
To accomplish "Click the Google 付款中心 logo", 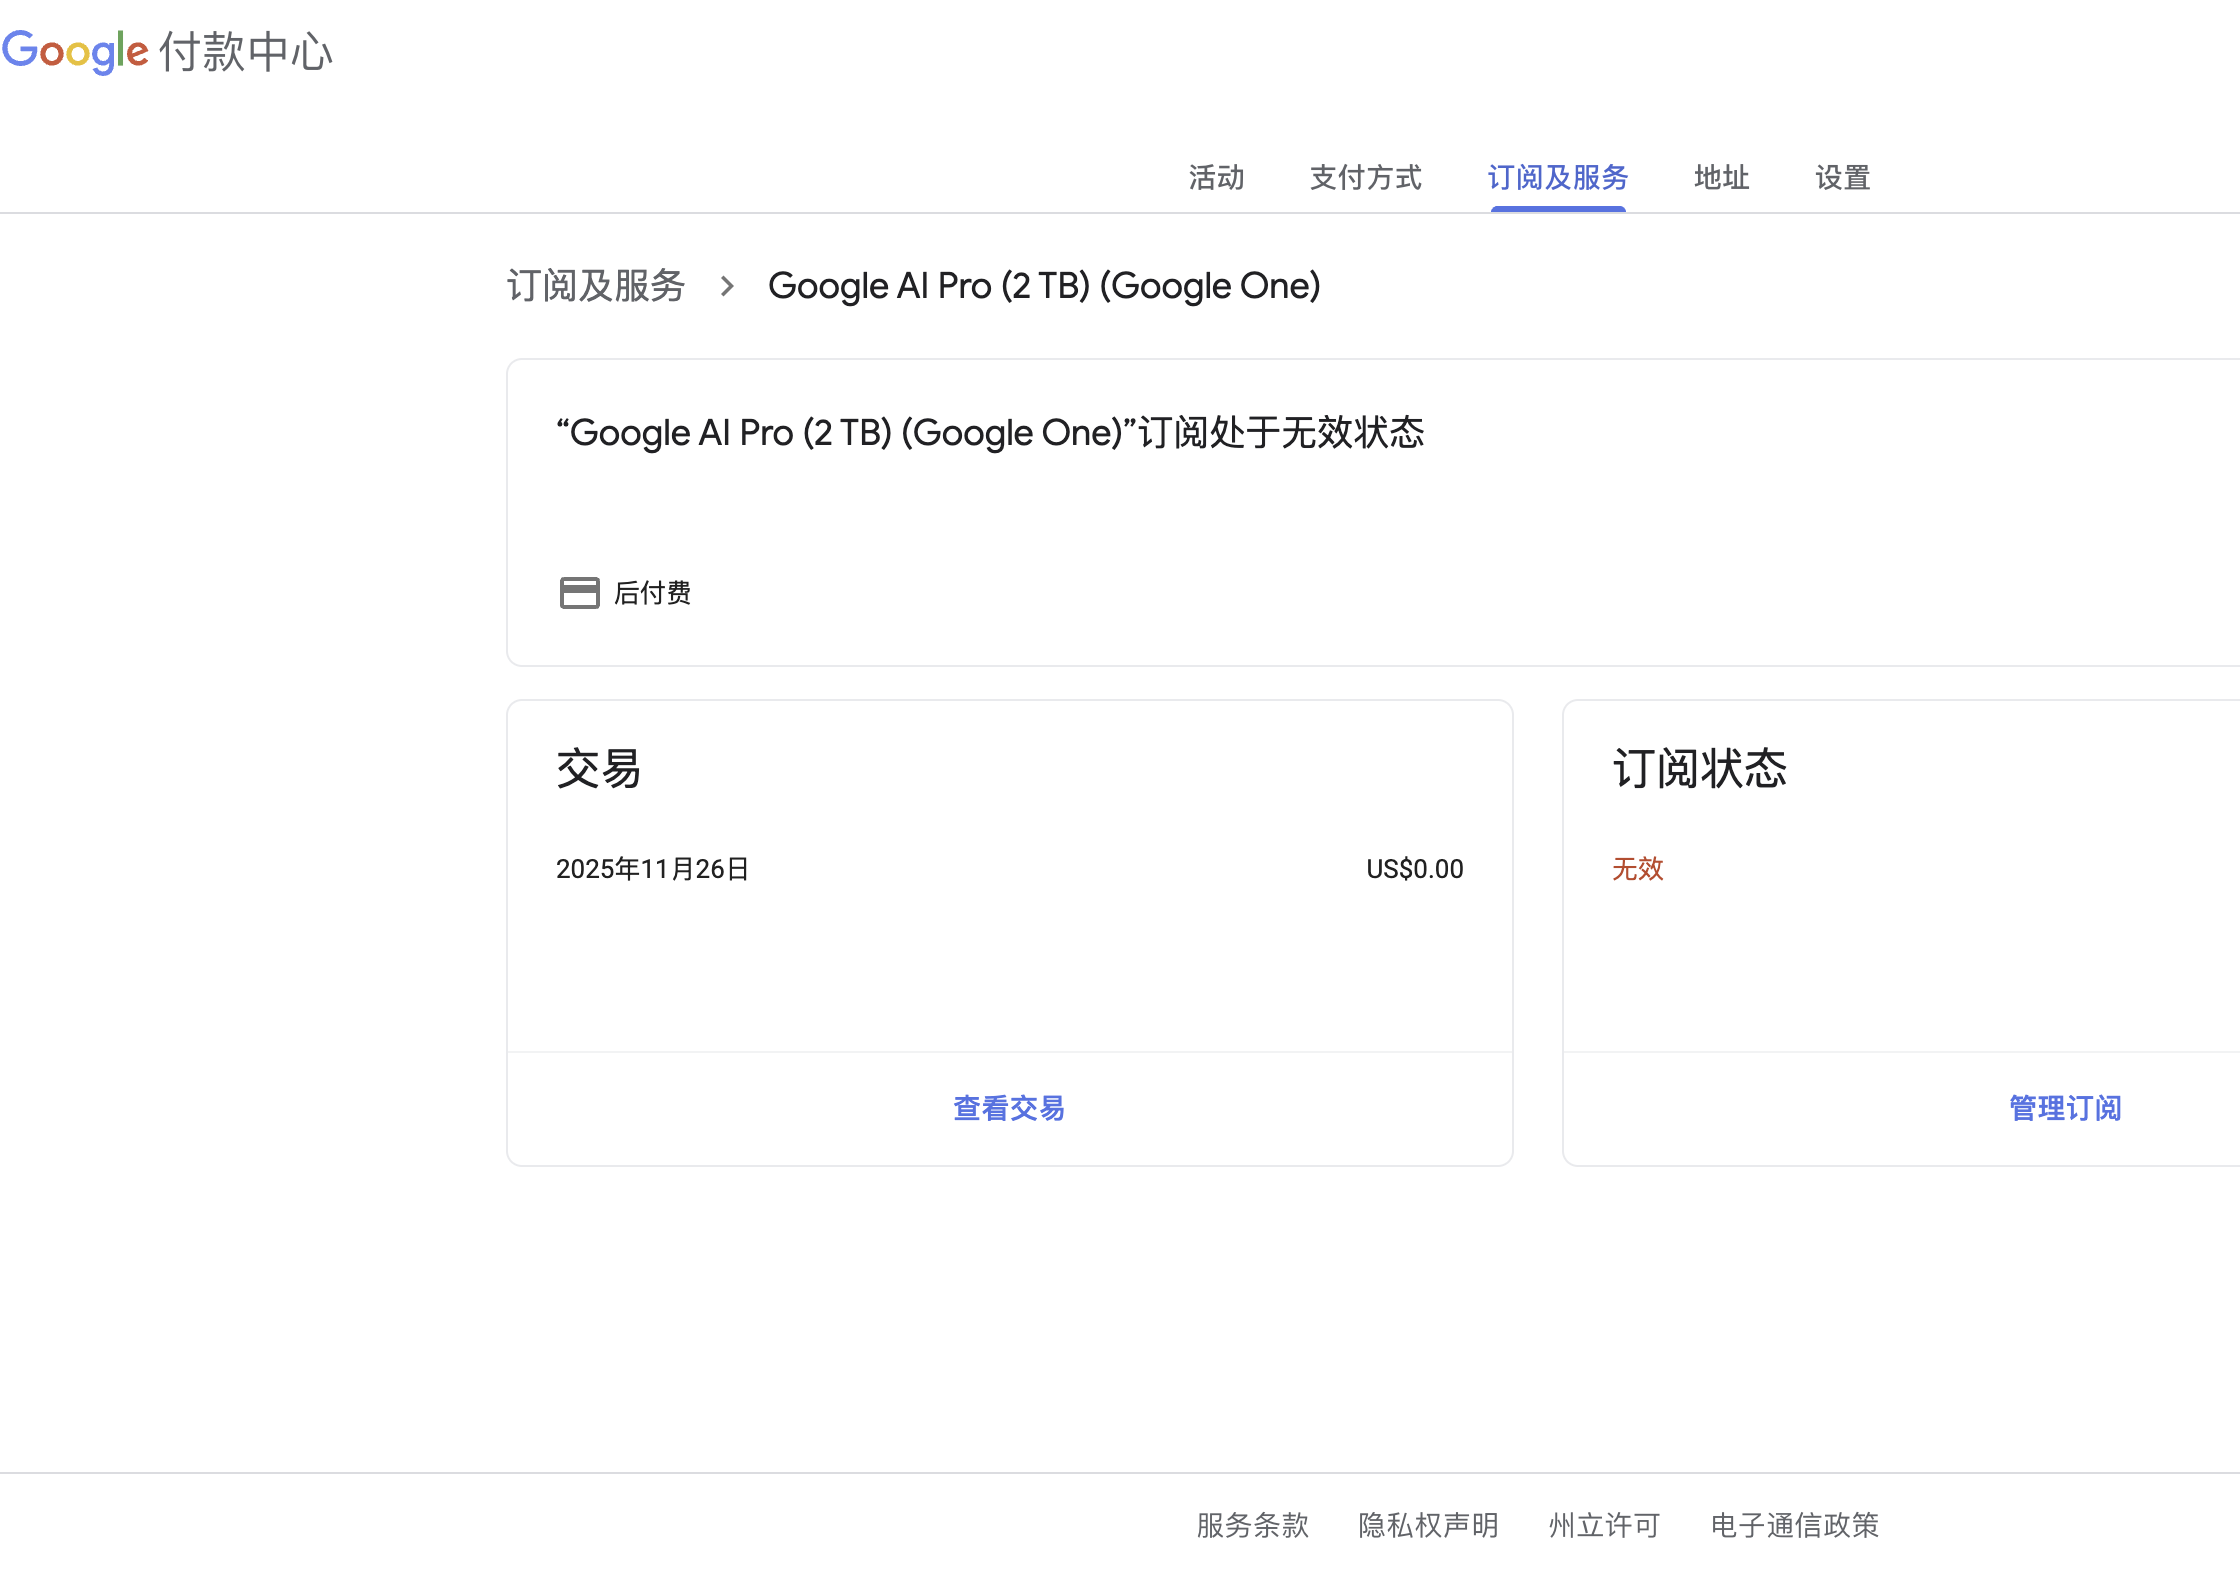I will pos(167,51).
